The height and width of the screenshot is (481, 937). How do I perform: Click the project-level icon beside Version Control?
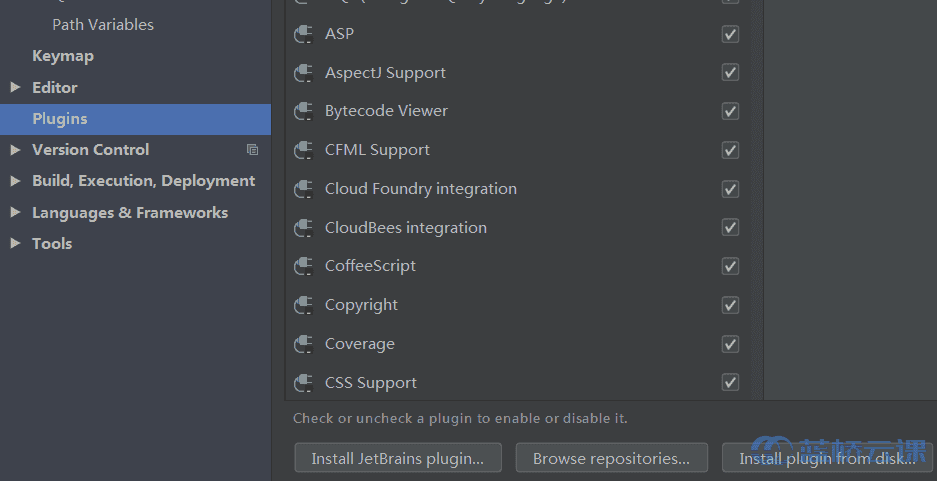pos(252,150)
